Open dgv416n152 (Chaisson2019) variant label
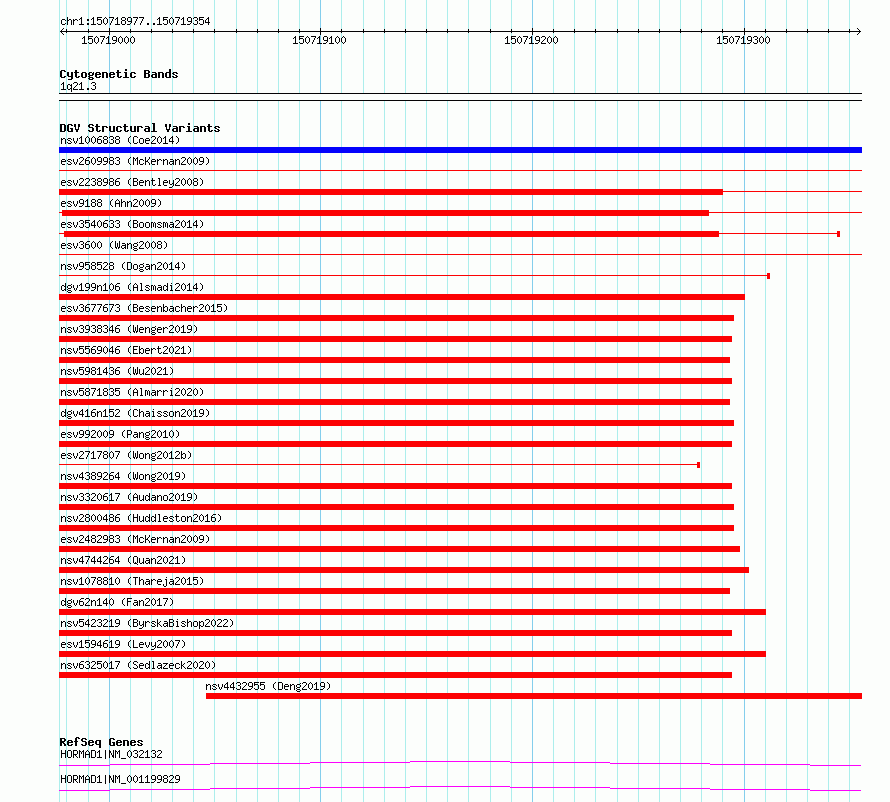This screenshot has width=890, height=802. pos(135,413)
